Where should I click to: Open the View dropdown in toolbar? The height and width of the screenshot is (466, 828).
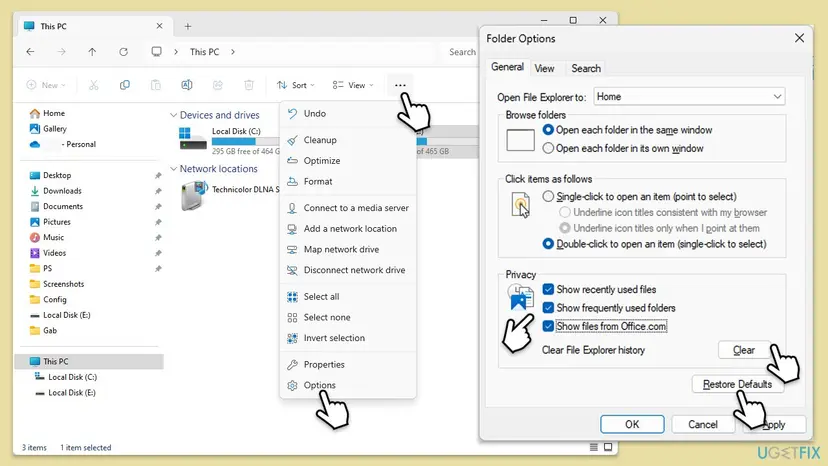(353, 85)
